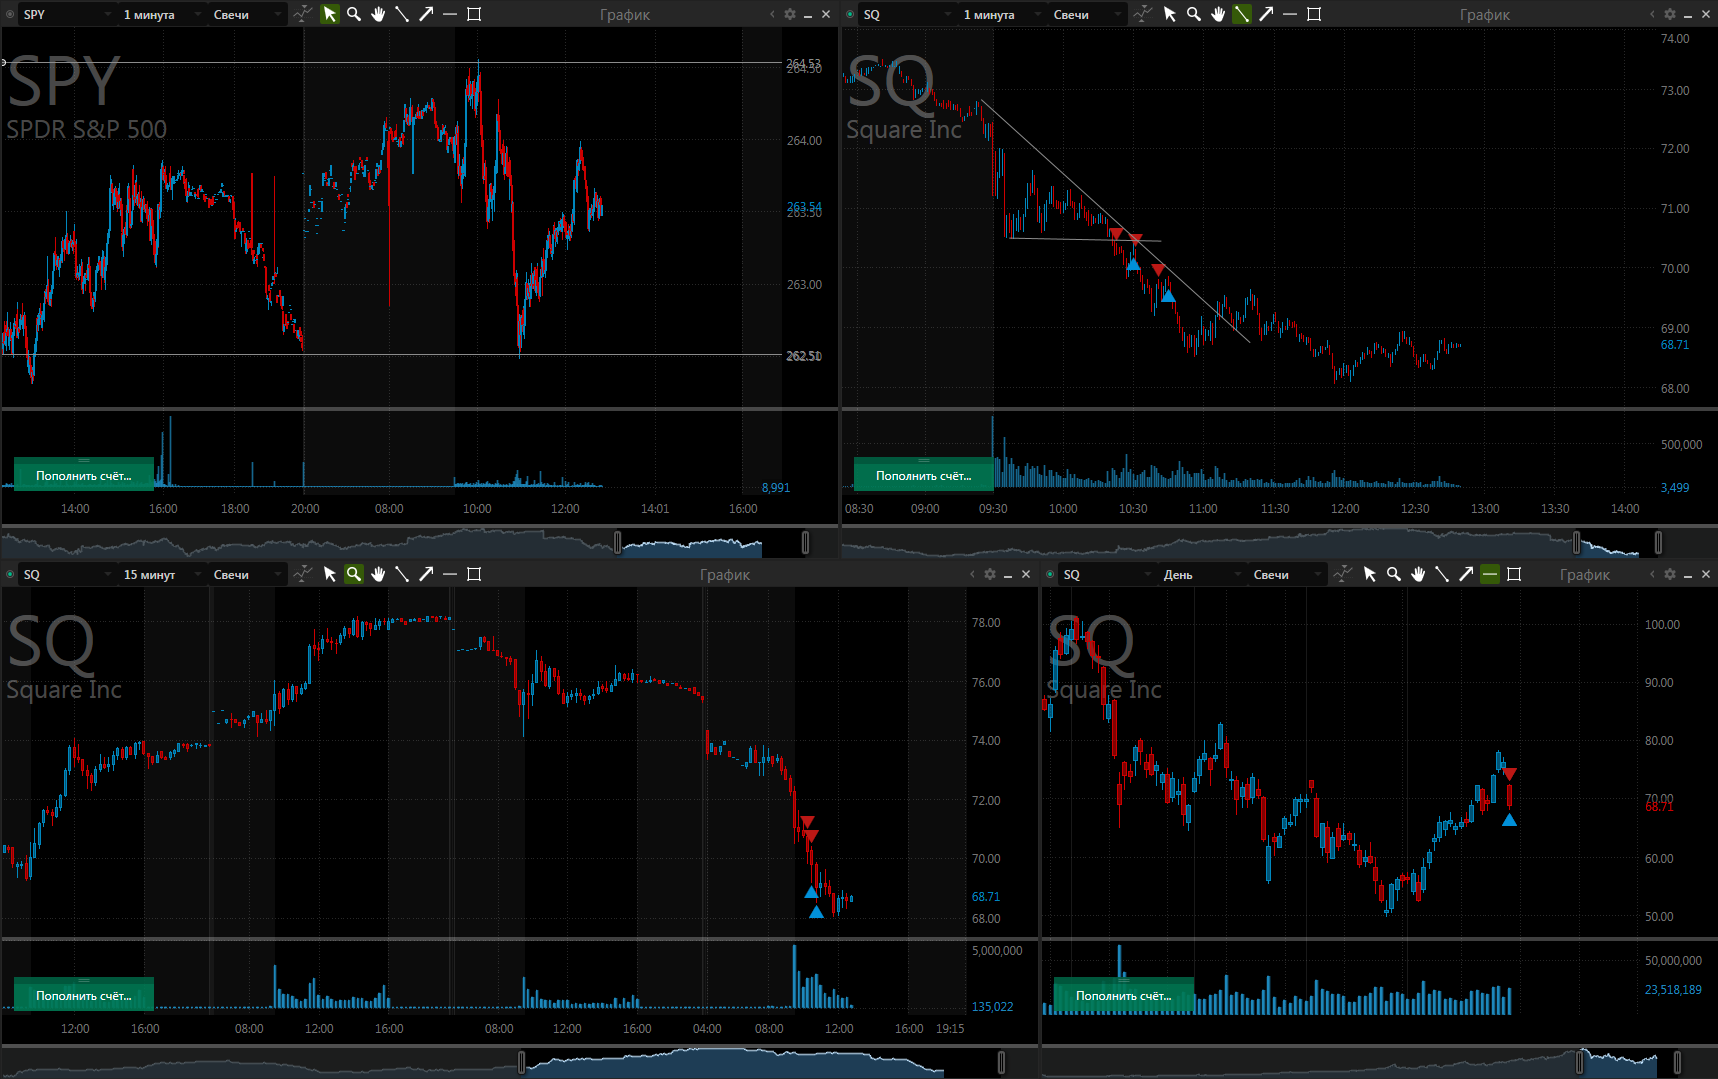The image size is (1718, 1079).
Task: Click the blue buy marker on SQ daily chart
Action: pos(1509,820)
